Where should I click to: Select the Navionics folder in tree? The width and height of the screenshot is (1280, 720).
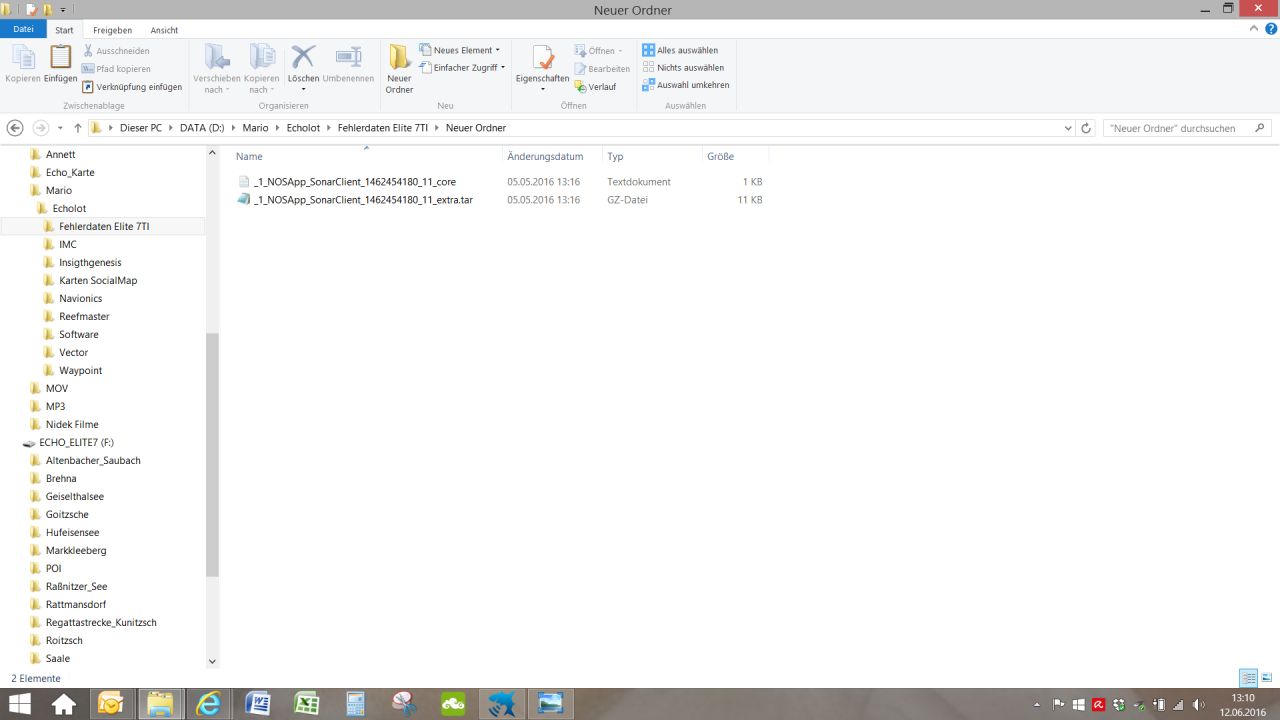(80, 298)
